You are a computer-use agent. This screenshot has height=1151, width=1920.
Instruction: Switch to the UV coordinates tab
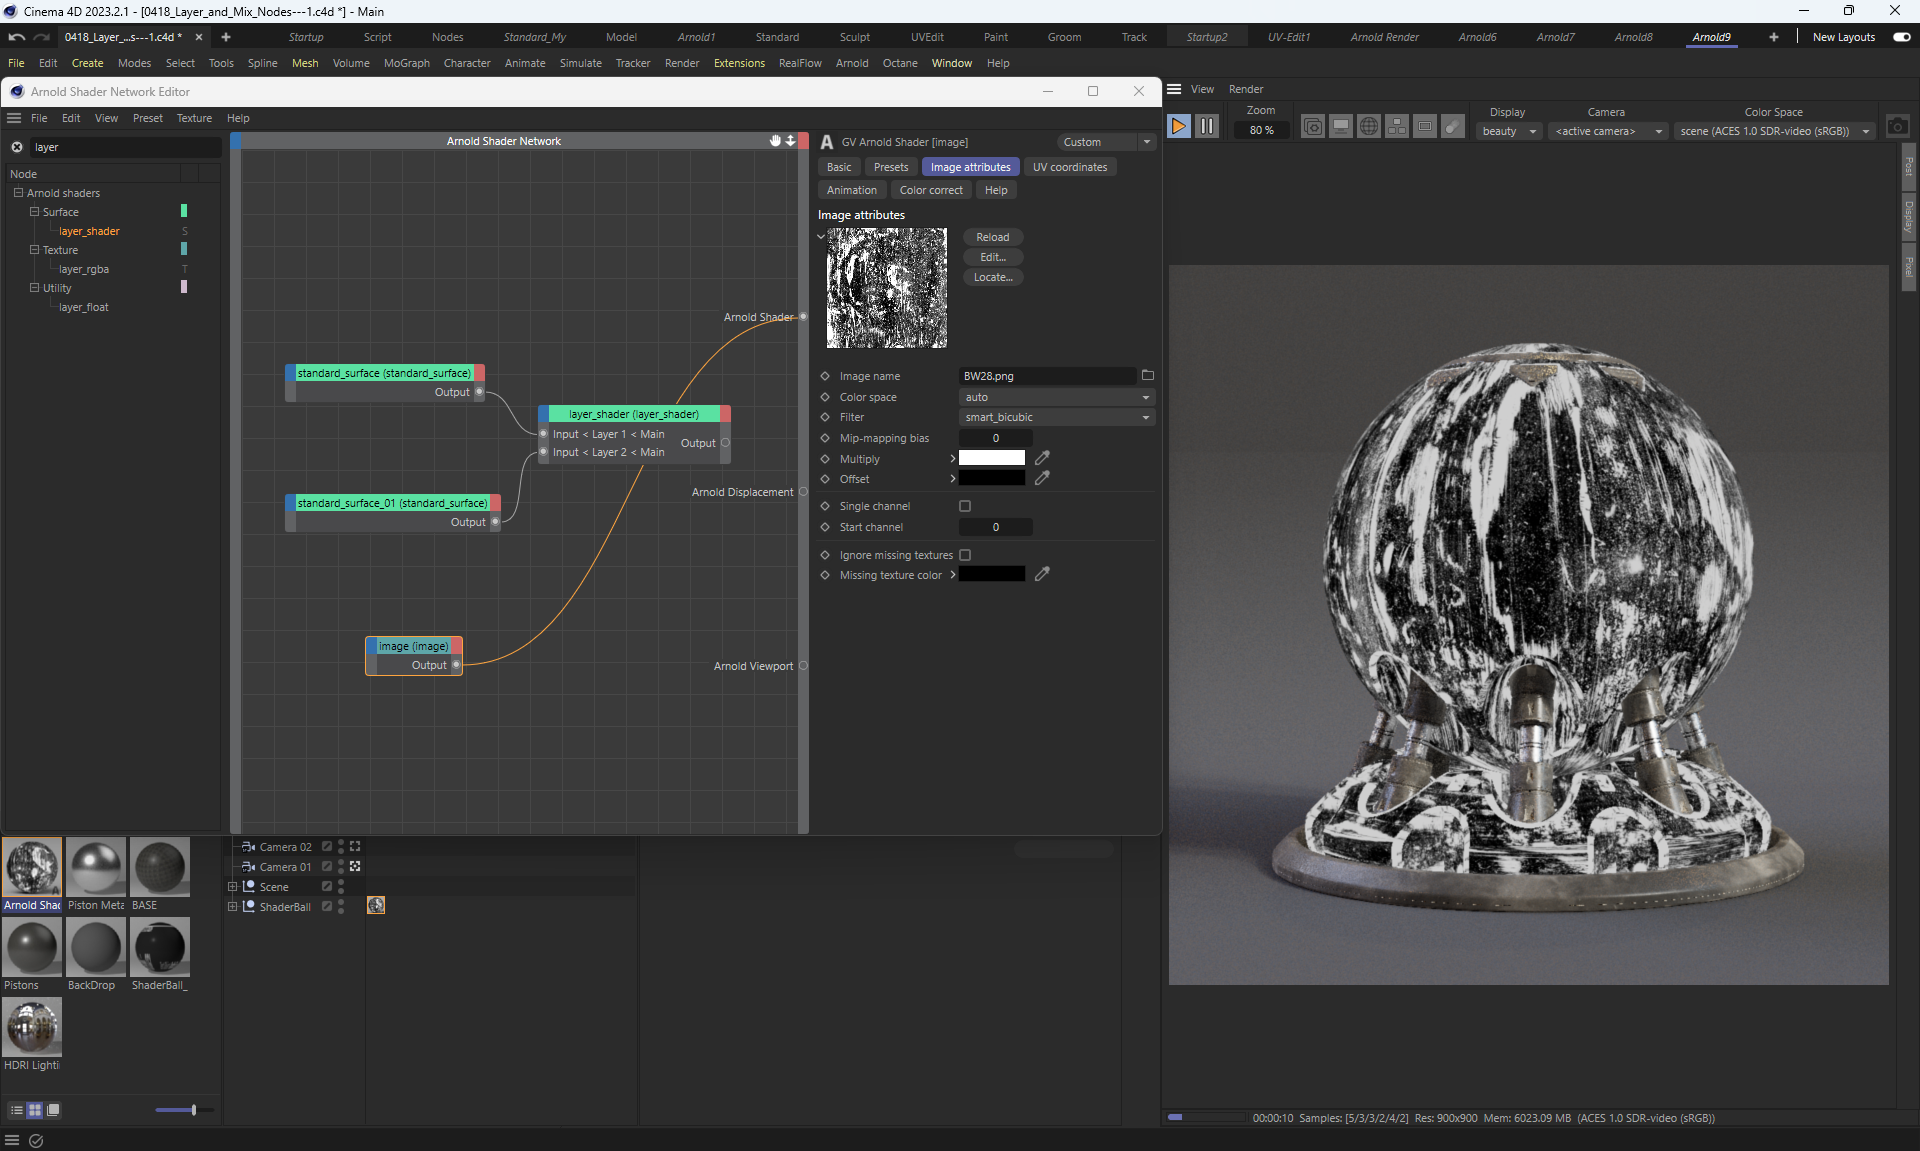tap(1069, 167)
